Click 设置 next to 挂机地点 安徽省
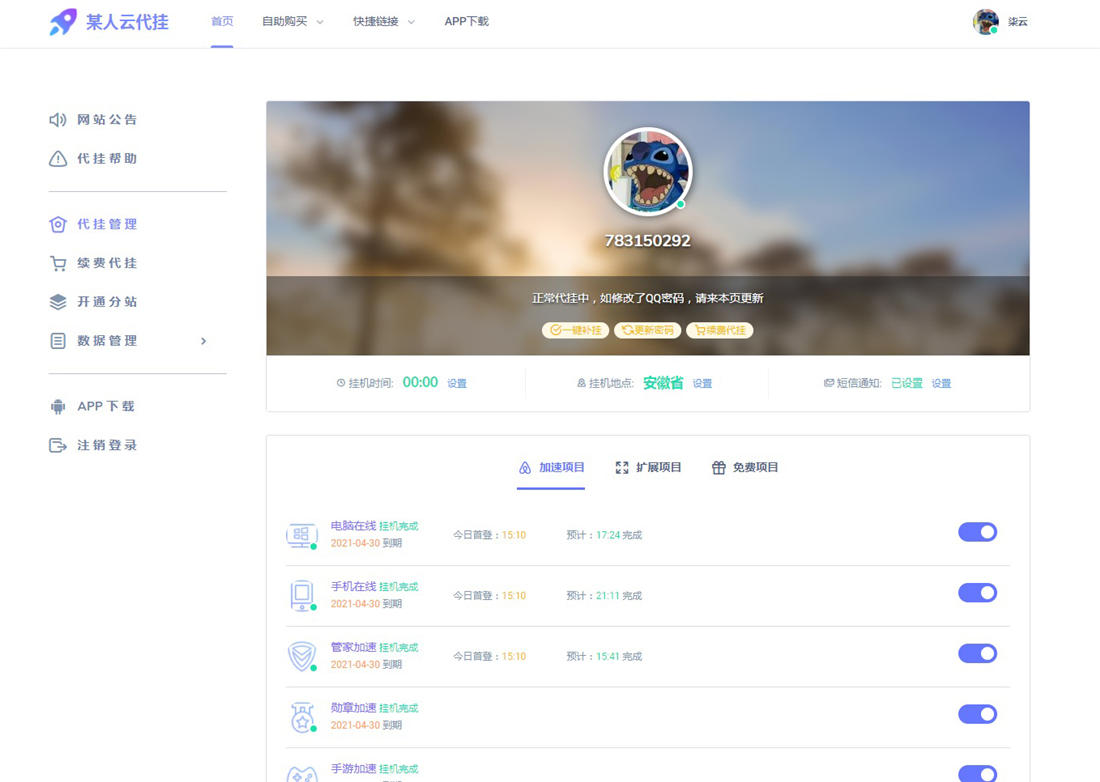Image resolution: width=1100 pixels, height=782 pixels. (x=702, y=383)
